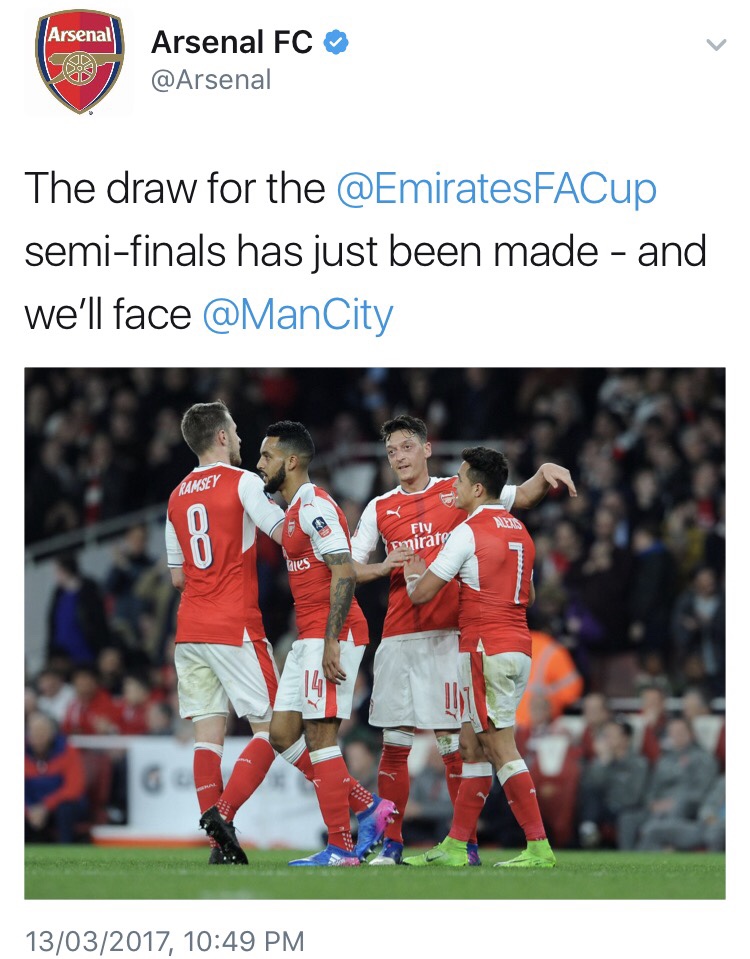750x959 pixels.
Task: Click the tweet timestamp 13/03/2017, 10:49 PM
Action: tap(165, 940)
